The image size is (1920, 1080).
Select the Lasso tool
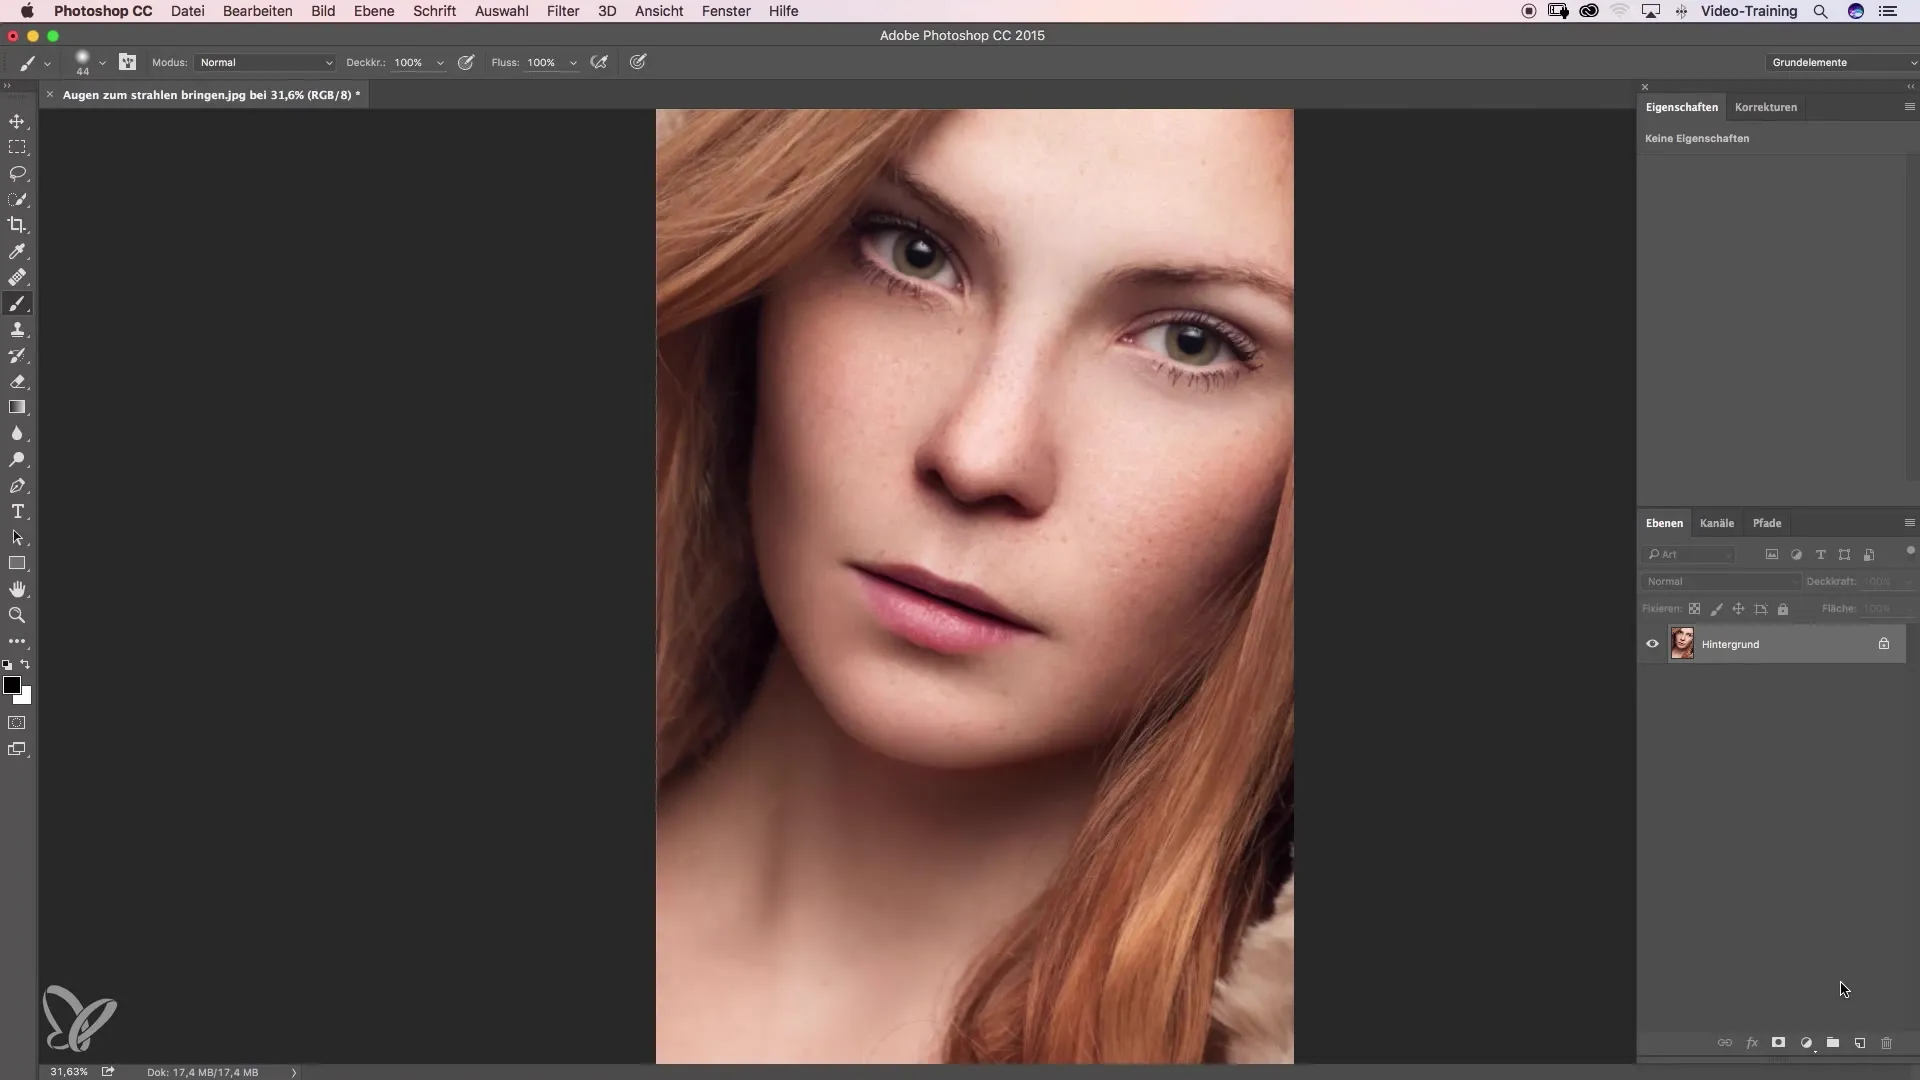click(17, 173)
